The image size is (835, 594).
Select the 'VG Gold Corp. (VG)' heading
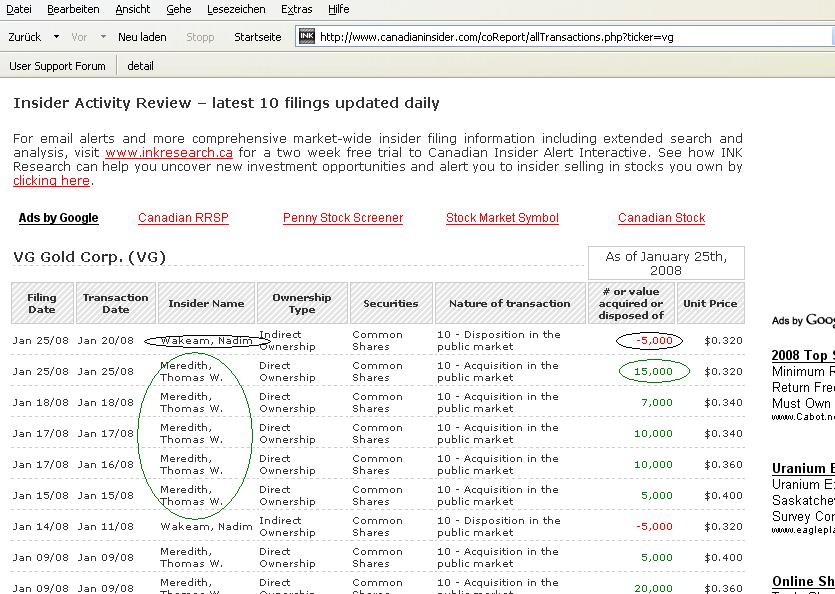(89, 257)
